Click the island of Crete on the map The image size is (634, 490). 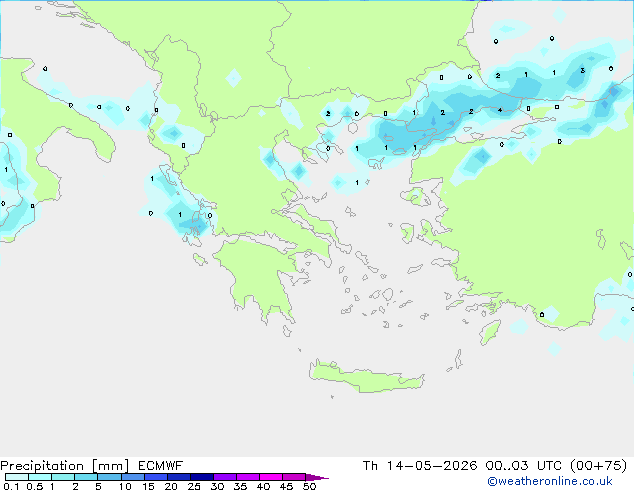[x=366, y=377]
